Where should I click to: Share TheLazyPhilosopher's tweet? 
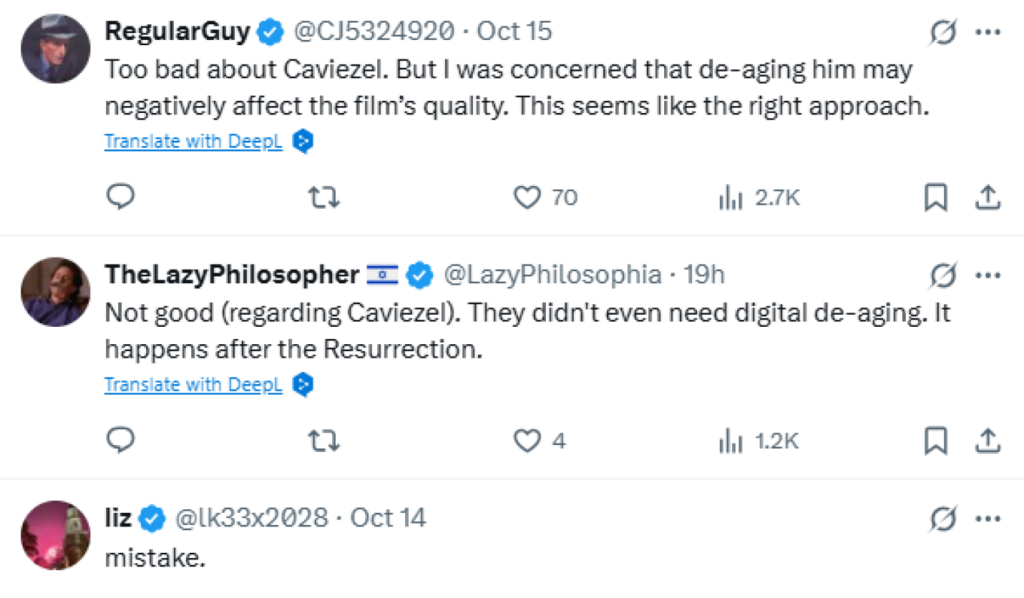(x=988, y=440)
